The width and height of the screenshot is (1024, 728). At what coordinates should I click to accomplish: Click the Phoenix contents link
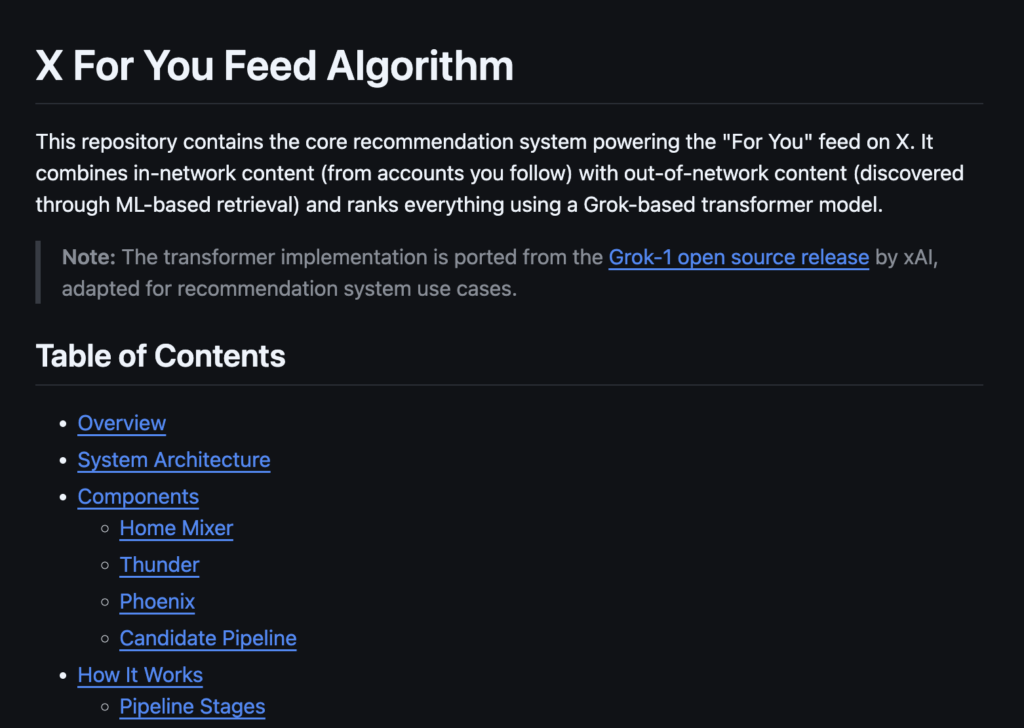pyautogui.click(x=157, y=602)
